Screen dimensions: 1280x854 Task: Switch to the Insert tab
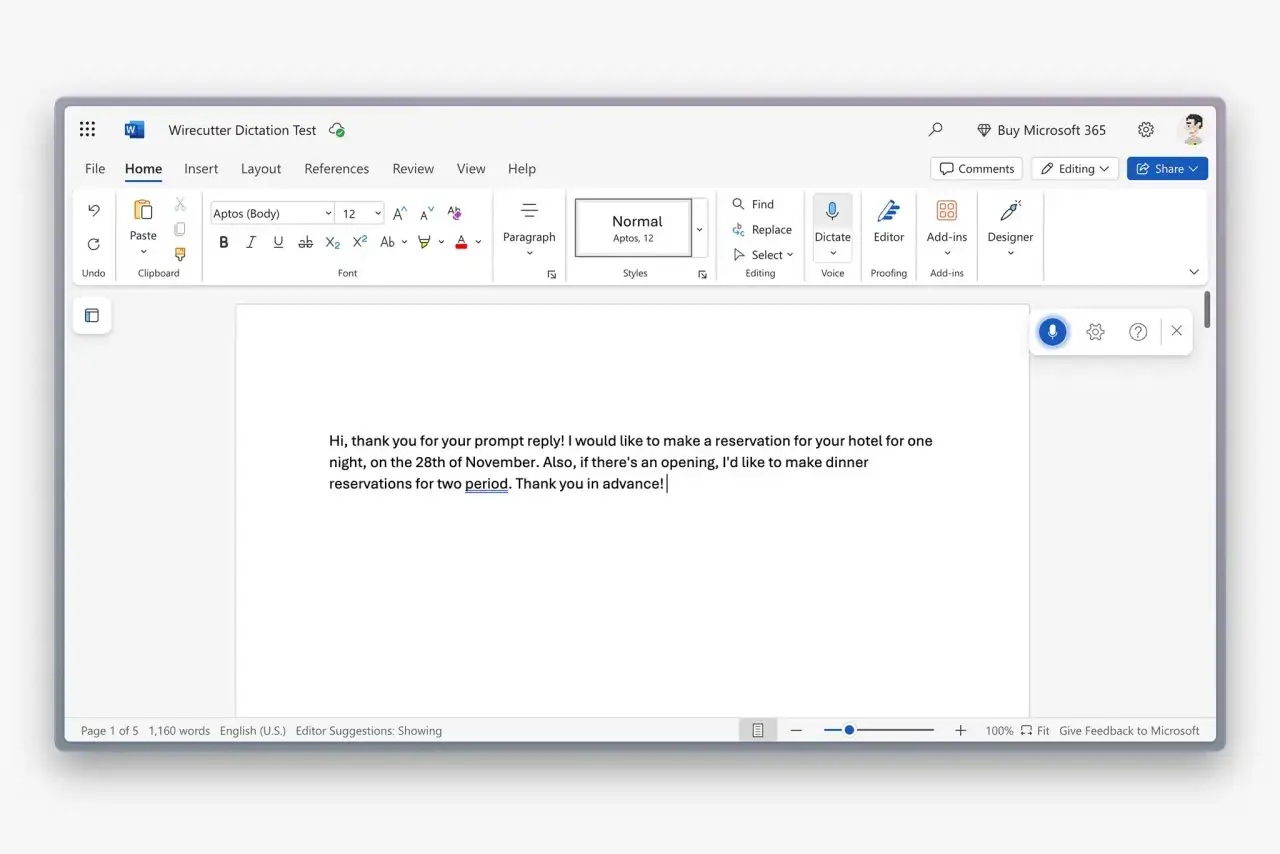201,169
